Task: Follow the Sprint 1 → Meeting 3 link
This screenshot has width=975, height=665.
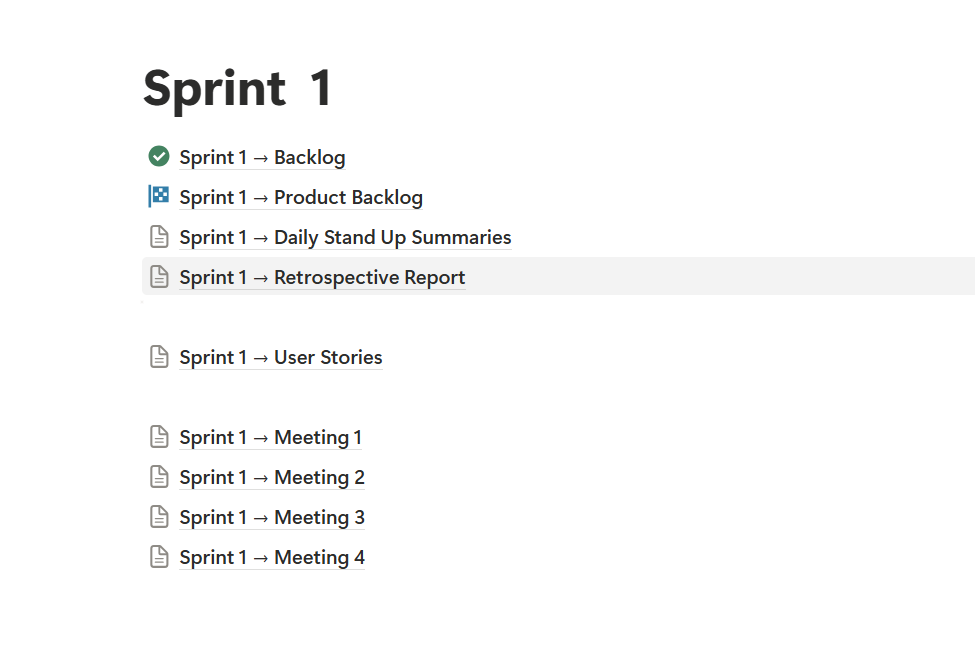Action: pyautogui.click(x=272, y=517)
